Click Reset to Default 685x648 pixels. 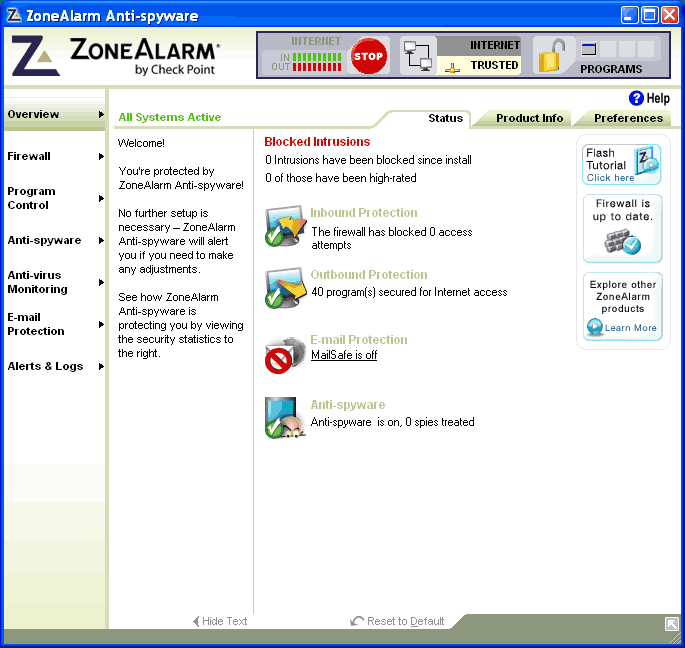click(397, 621)
